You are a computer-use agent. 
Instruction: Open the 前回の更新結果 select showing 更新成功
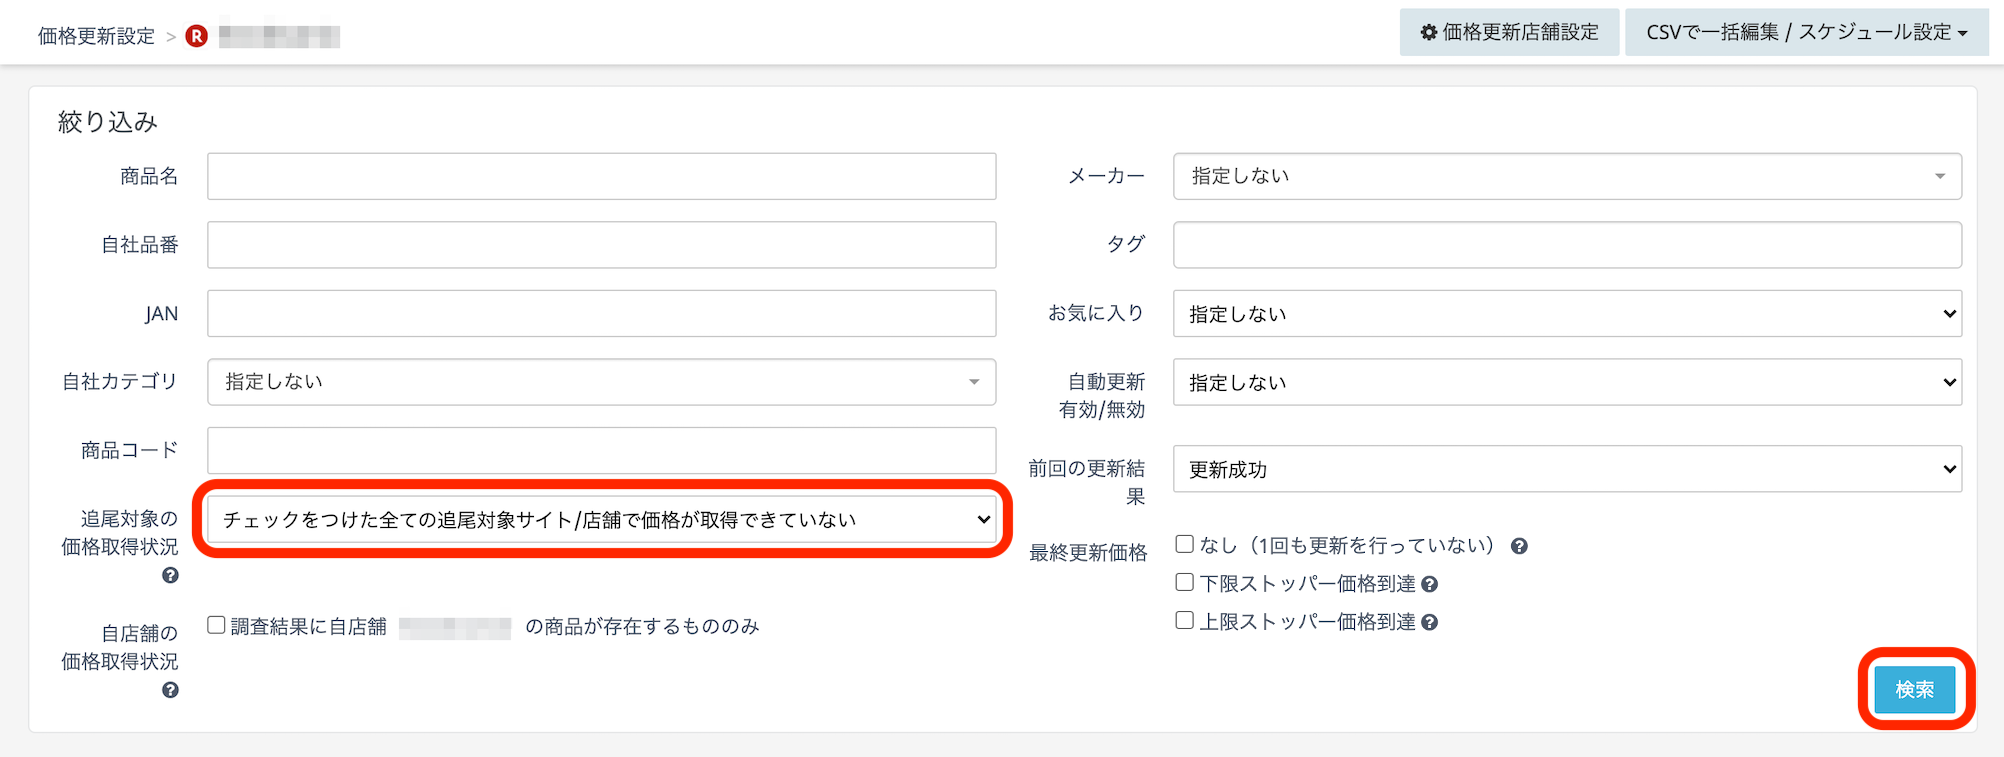1566,469
